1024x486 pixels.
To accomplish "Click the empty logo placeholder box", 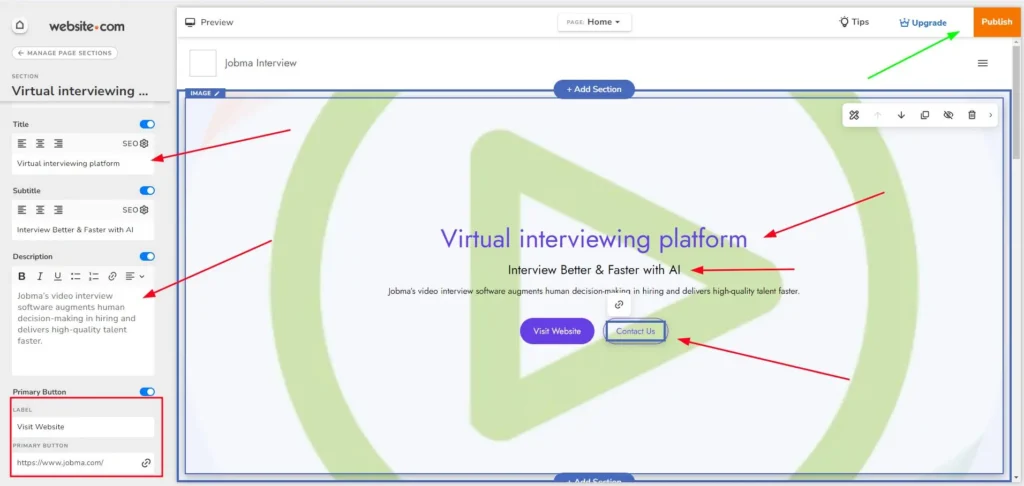I will point(203,63).
